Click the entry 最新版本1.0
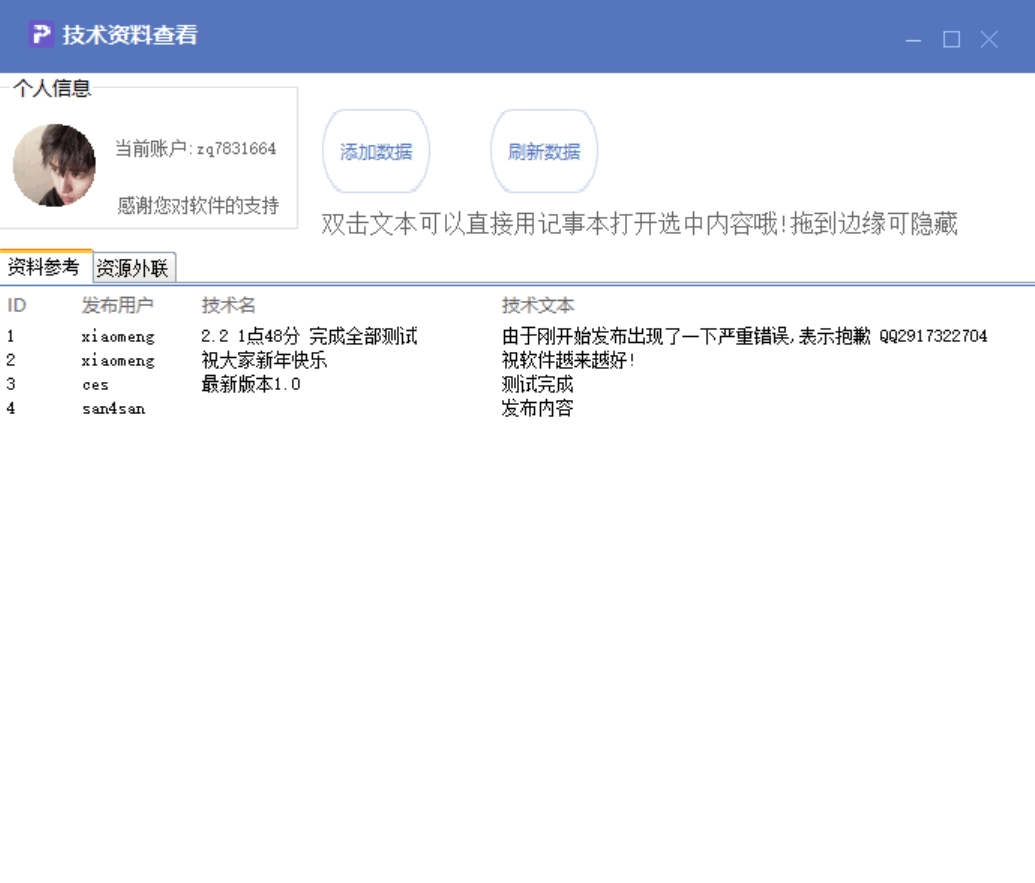 251,384
